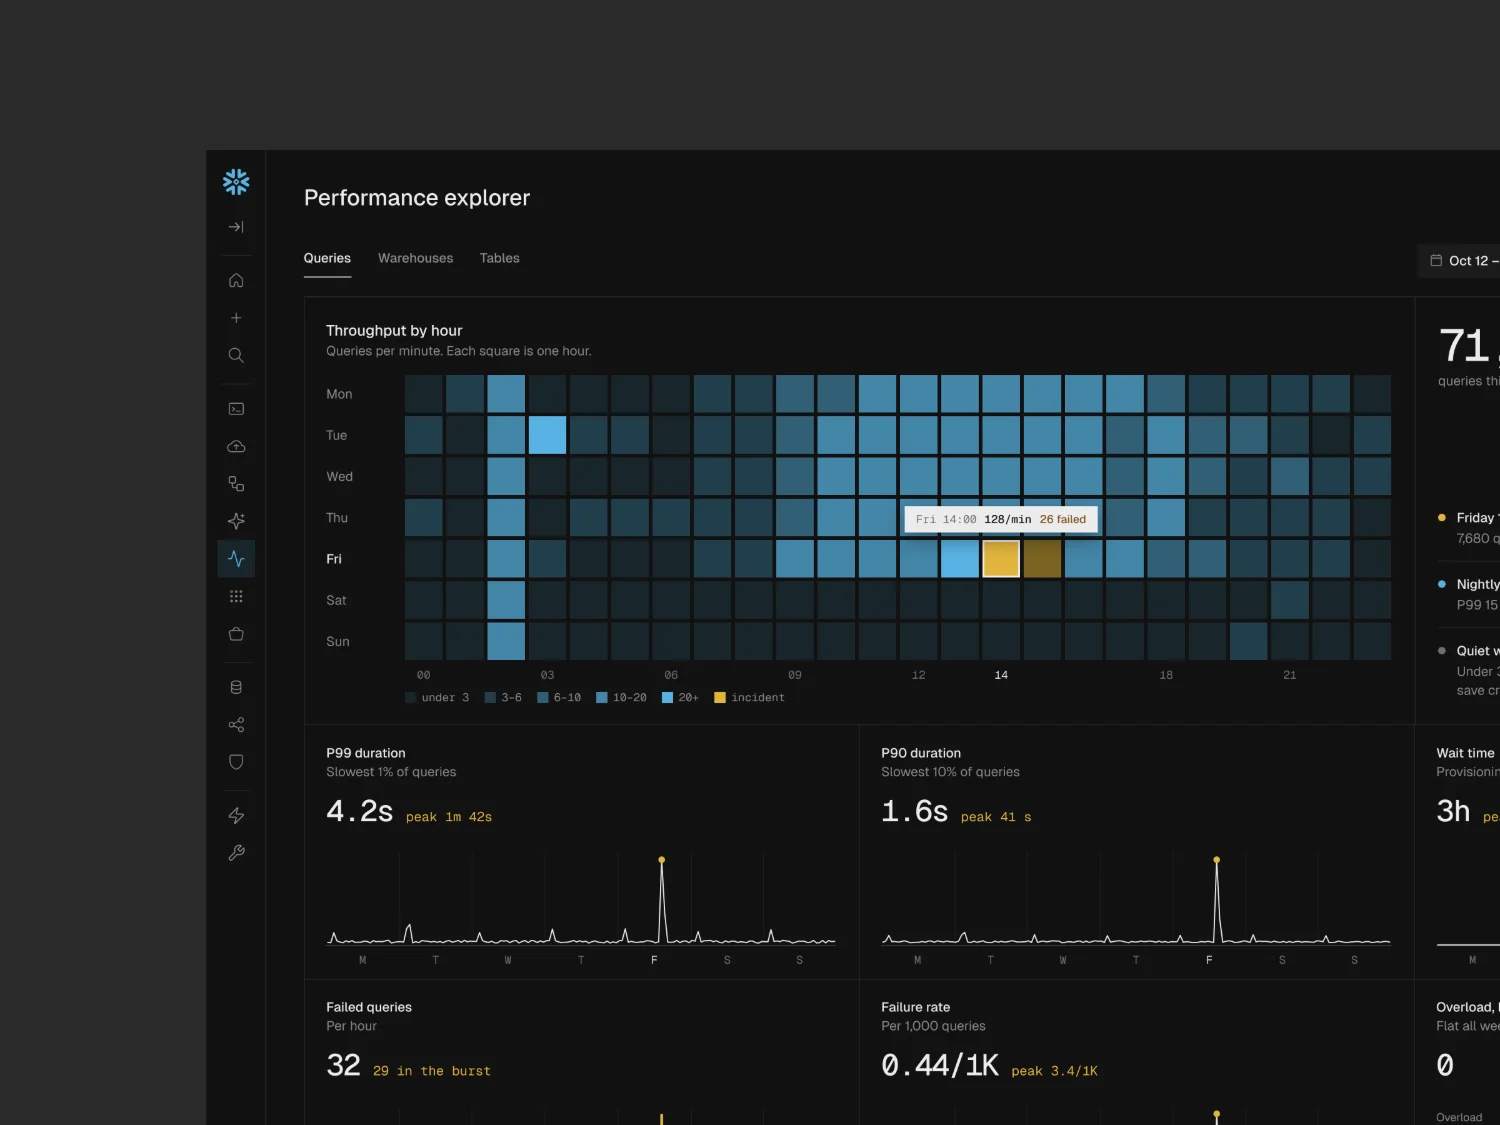The image size is (1500, 1125).
Task: Click the 'under 3' legend swatch
Action: click(x=411, y=698)
